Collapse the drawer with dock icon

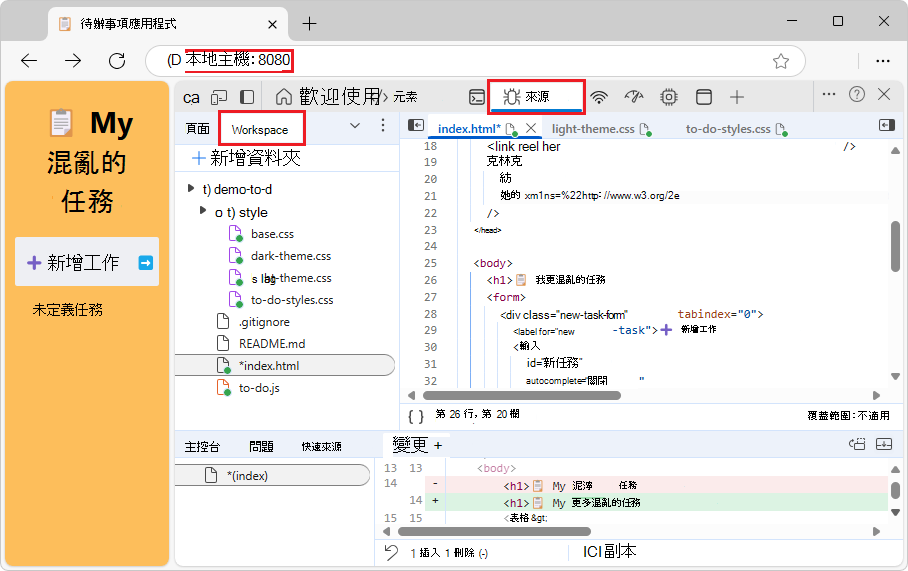point(884,444)
